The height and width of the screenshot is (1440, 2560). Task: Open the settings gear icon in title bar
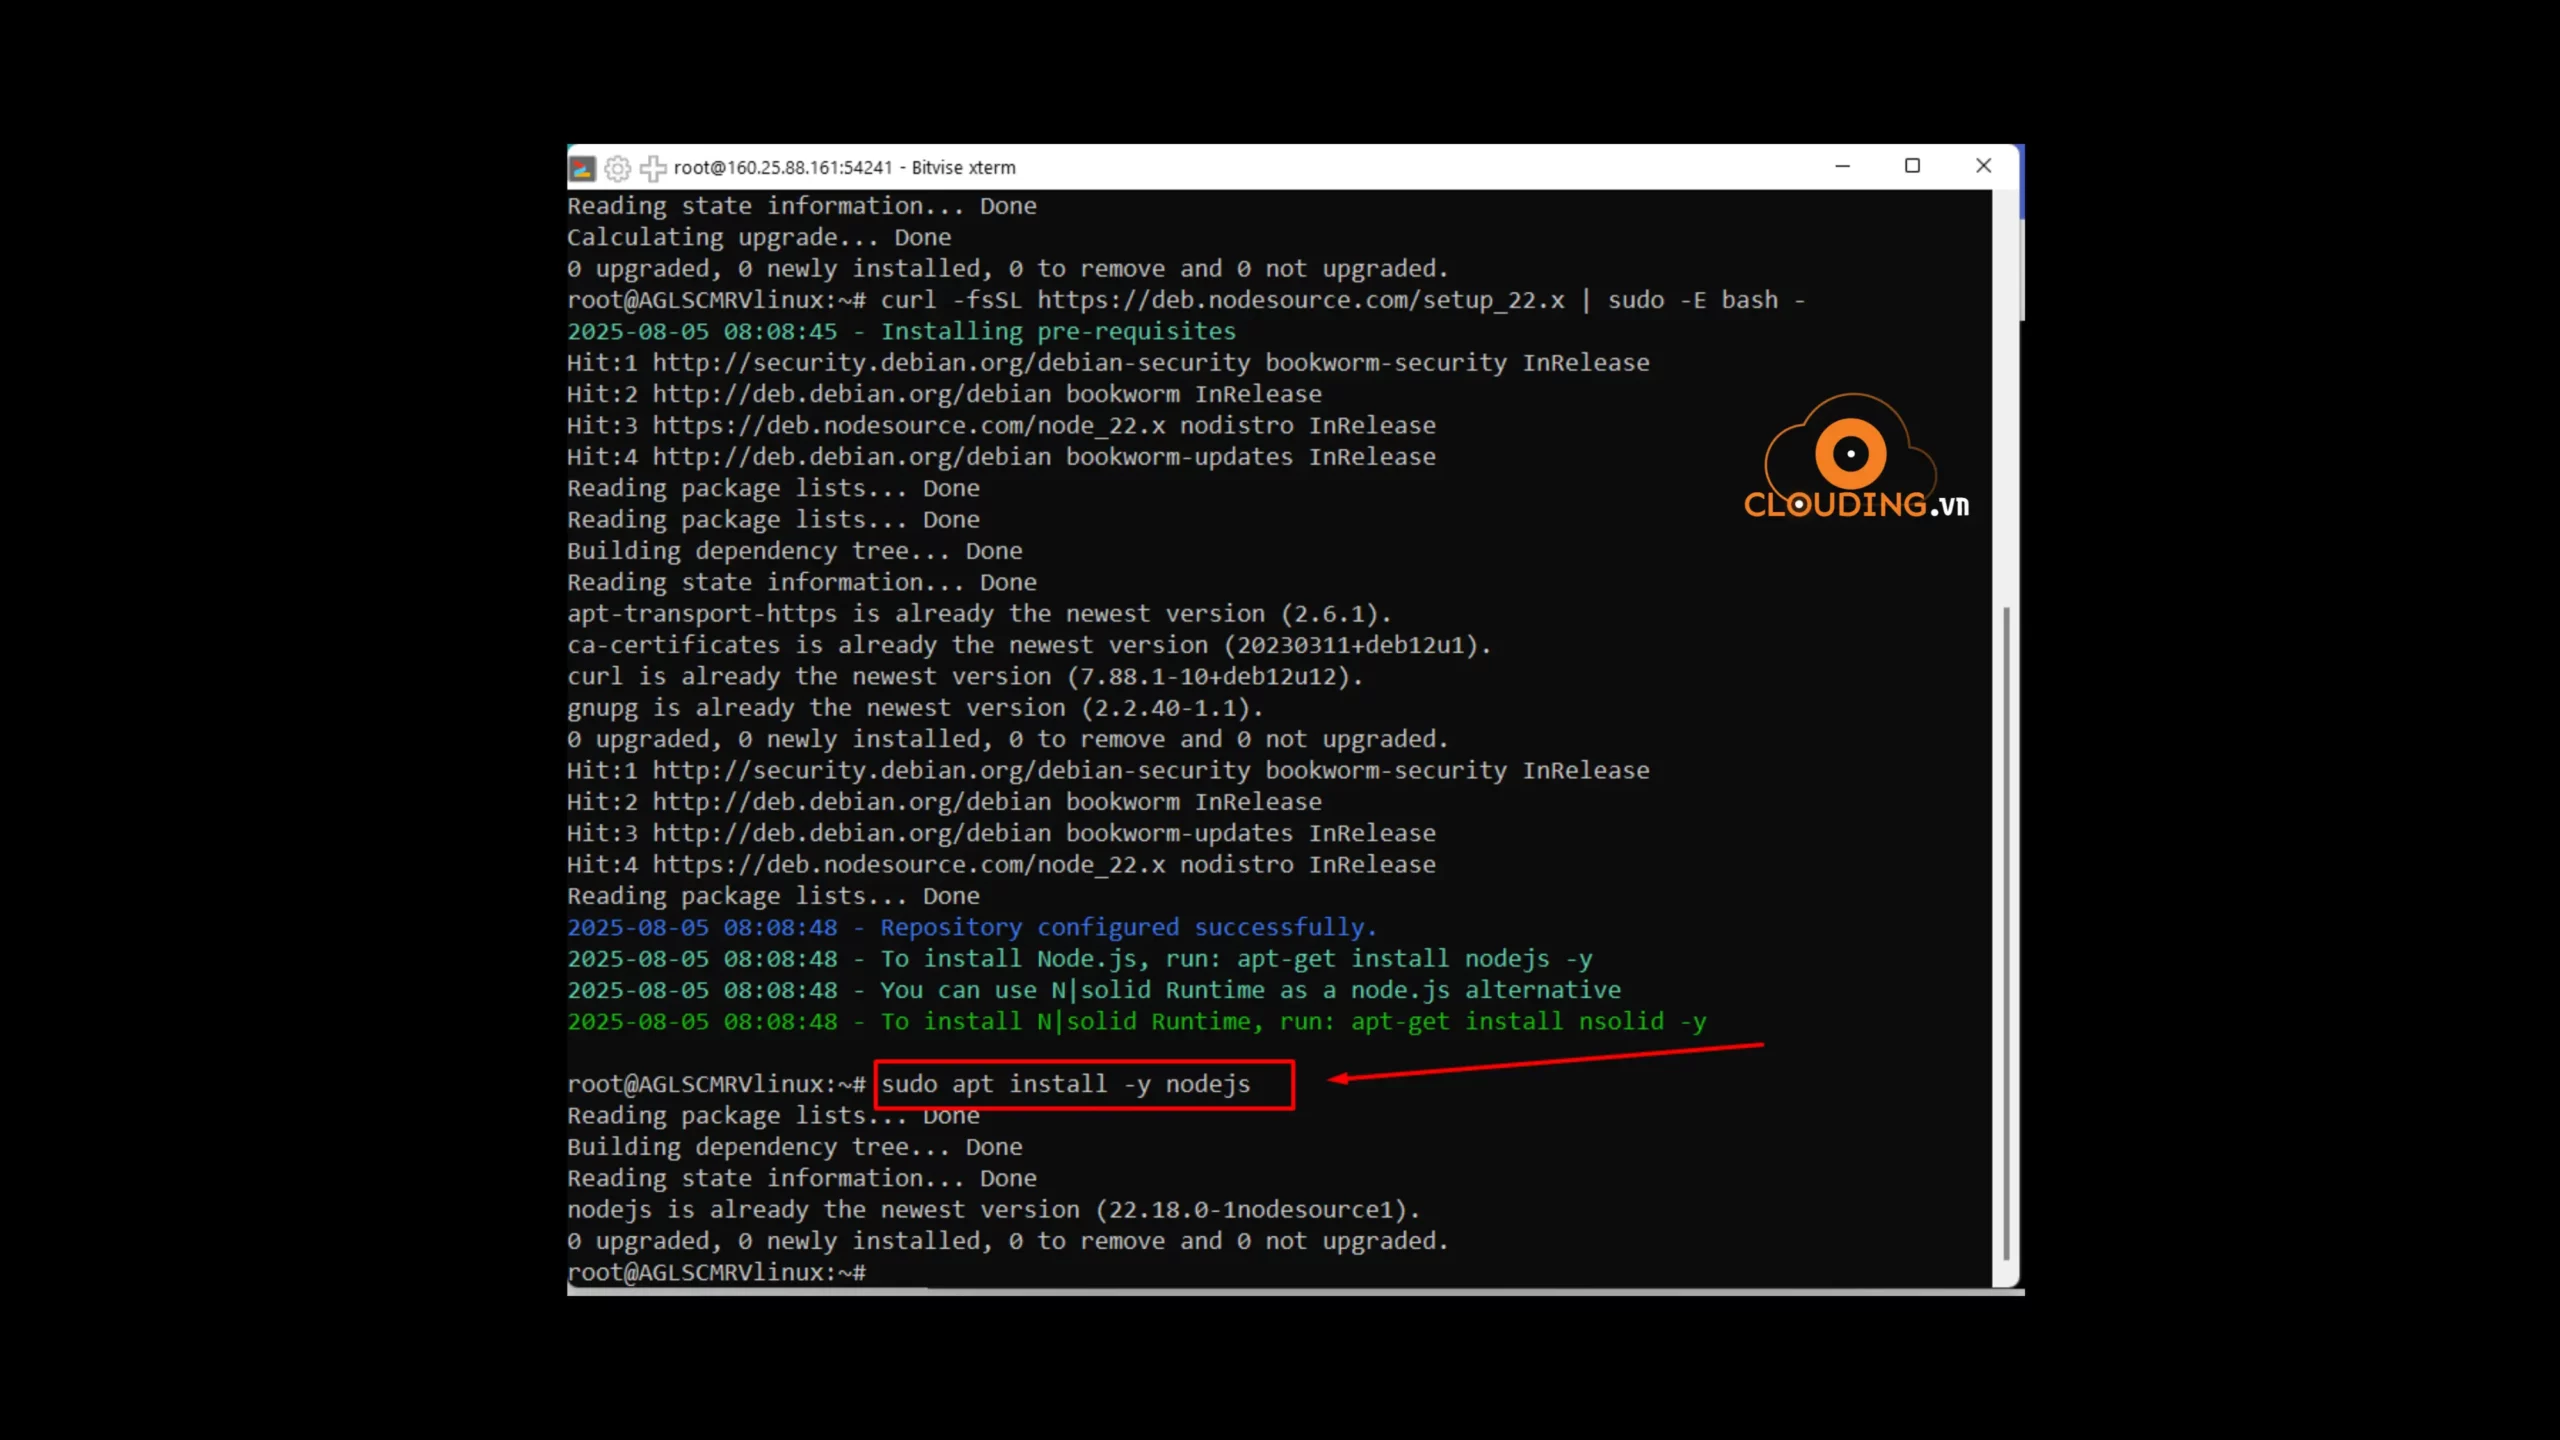(x=618, y=168)
